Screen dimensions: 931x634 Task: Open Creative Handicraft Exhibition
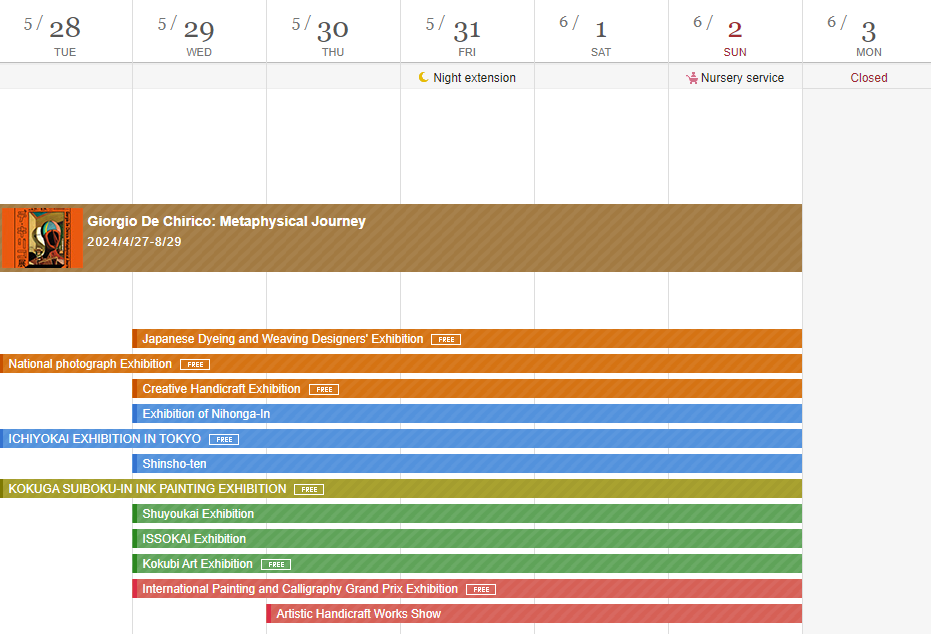467,388
